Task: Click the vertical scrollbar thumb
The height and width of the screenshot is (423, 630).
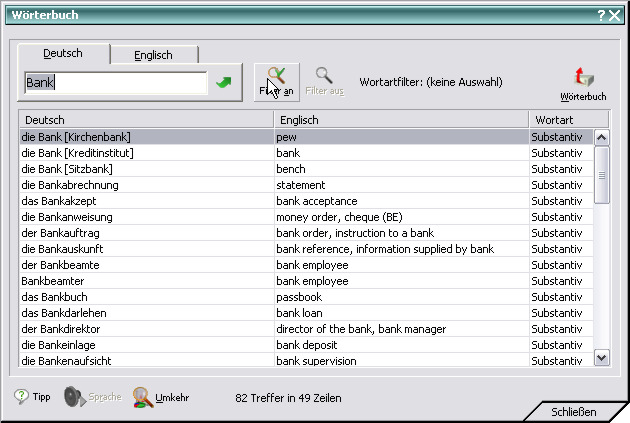Action: point(602,175)
